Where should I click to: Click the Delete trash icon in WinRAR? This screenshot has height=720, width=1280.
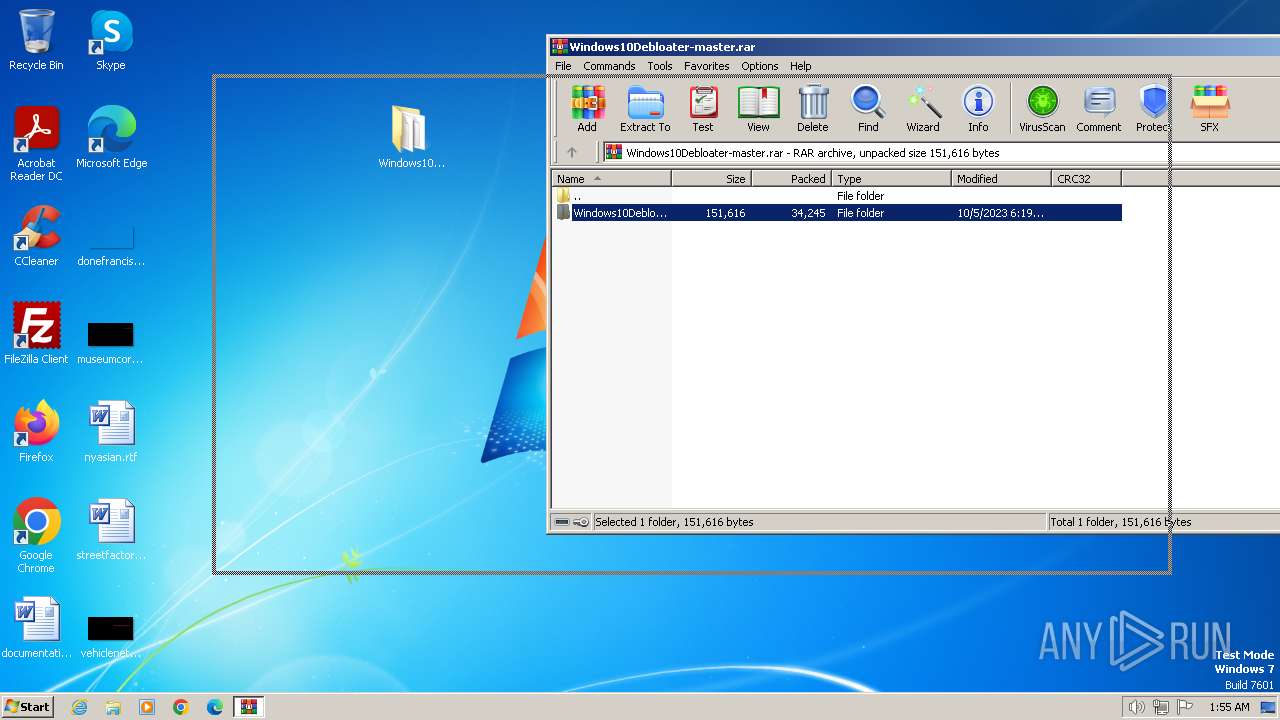812,109
